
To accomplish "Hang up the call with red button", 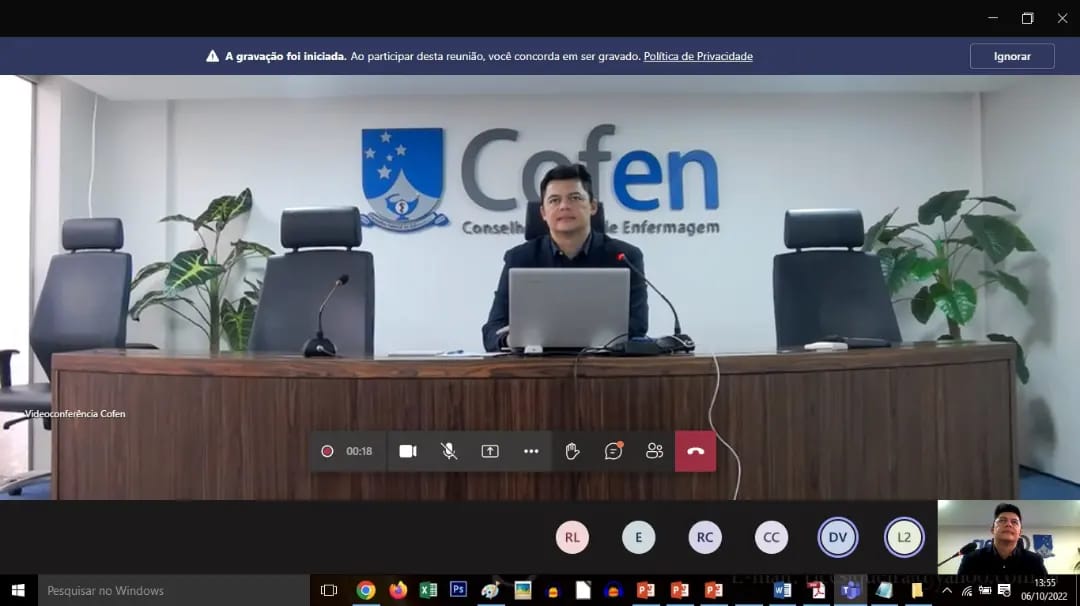I will [696, 452].
